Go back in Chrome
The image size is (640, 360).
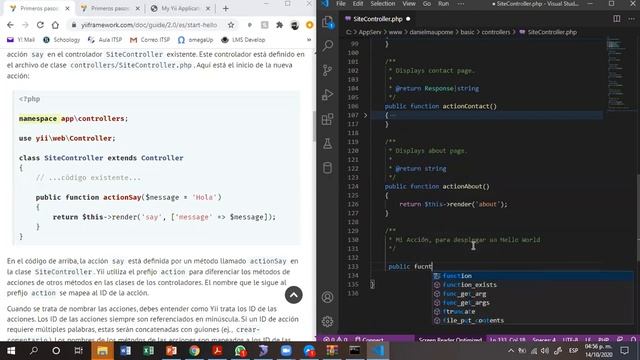pos(11,25)
